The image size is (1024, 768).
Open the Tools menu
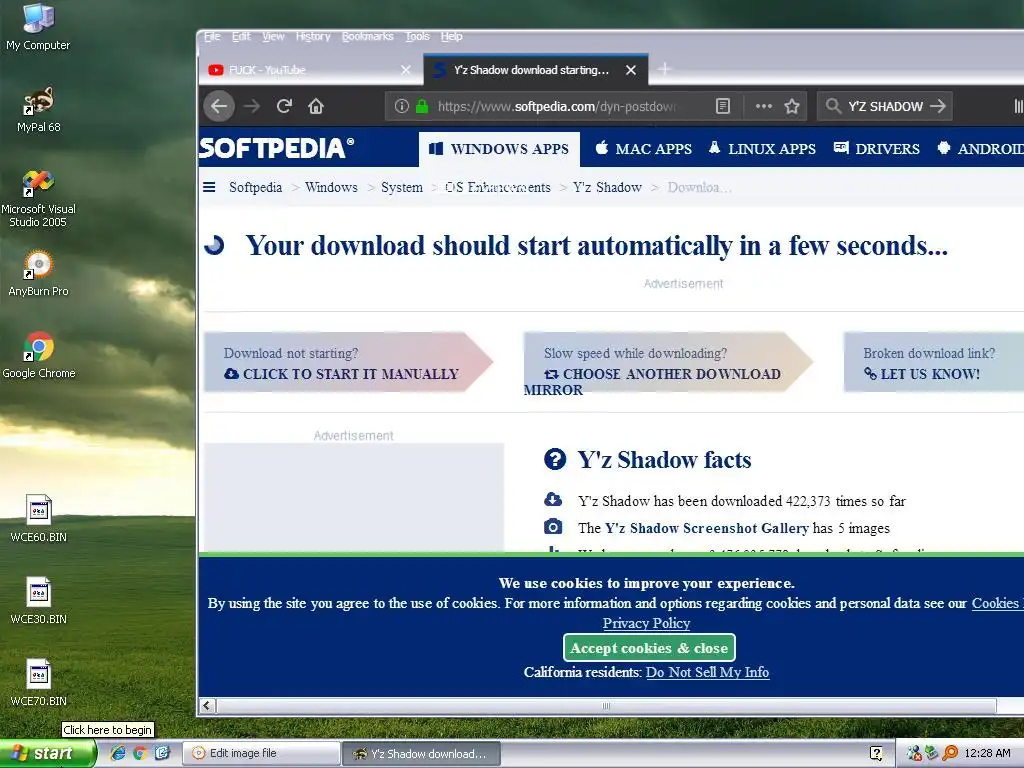(x=417, y=37)
